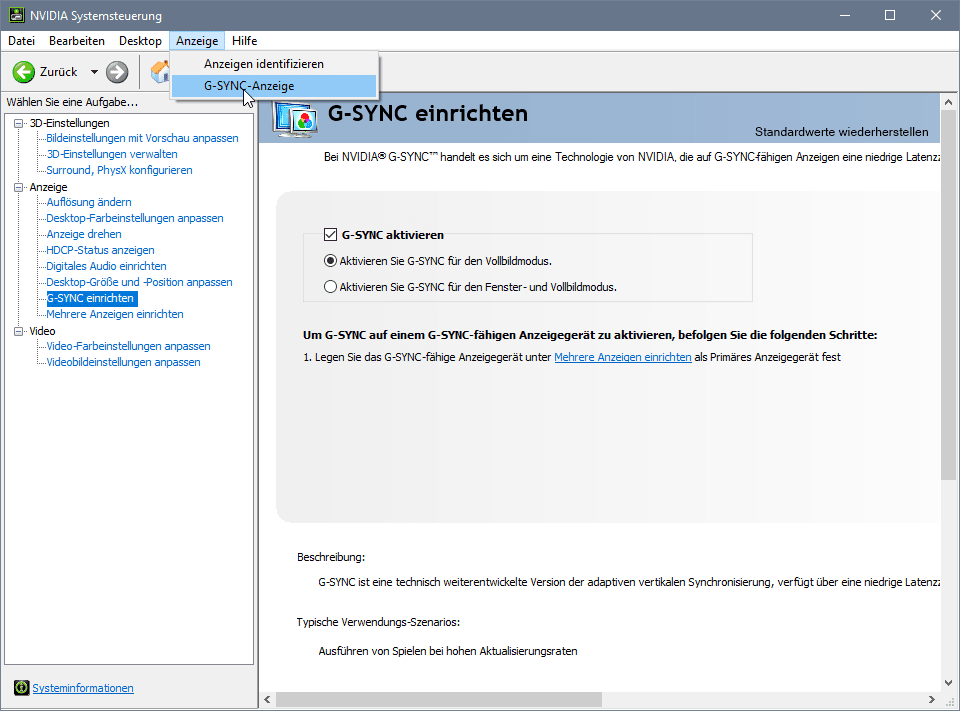Collapse the Video tree node
Screen dimensions: 960x711
click(19, 331)
